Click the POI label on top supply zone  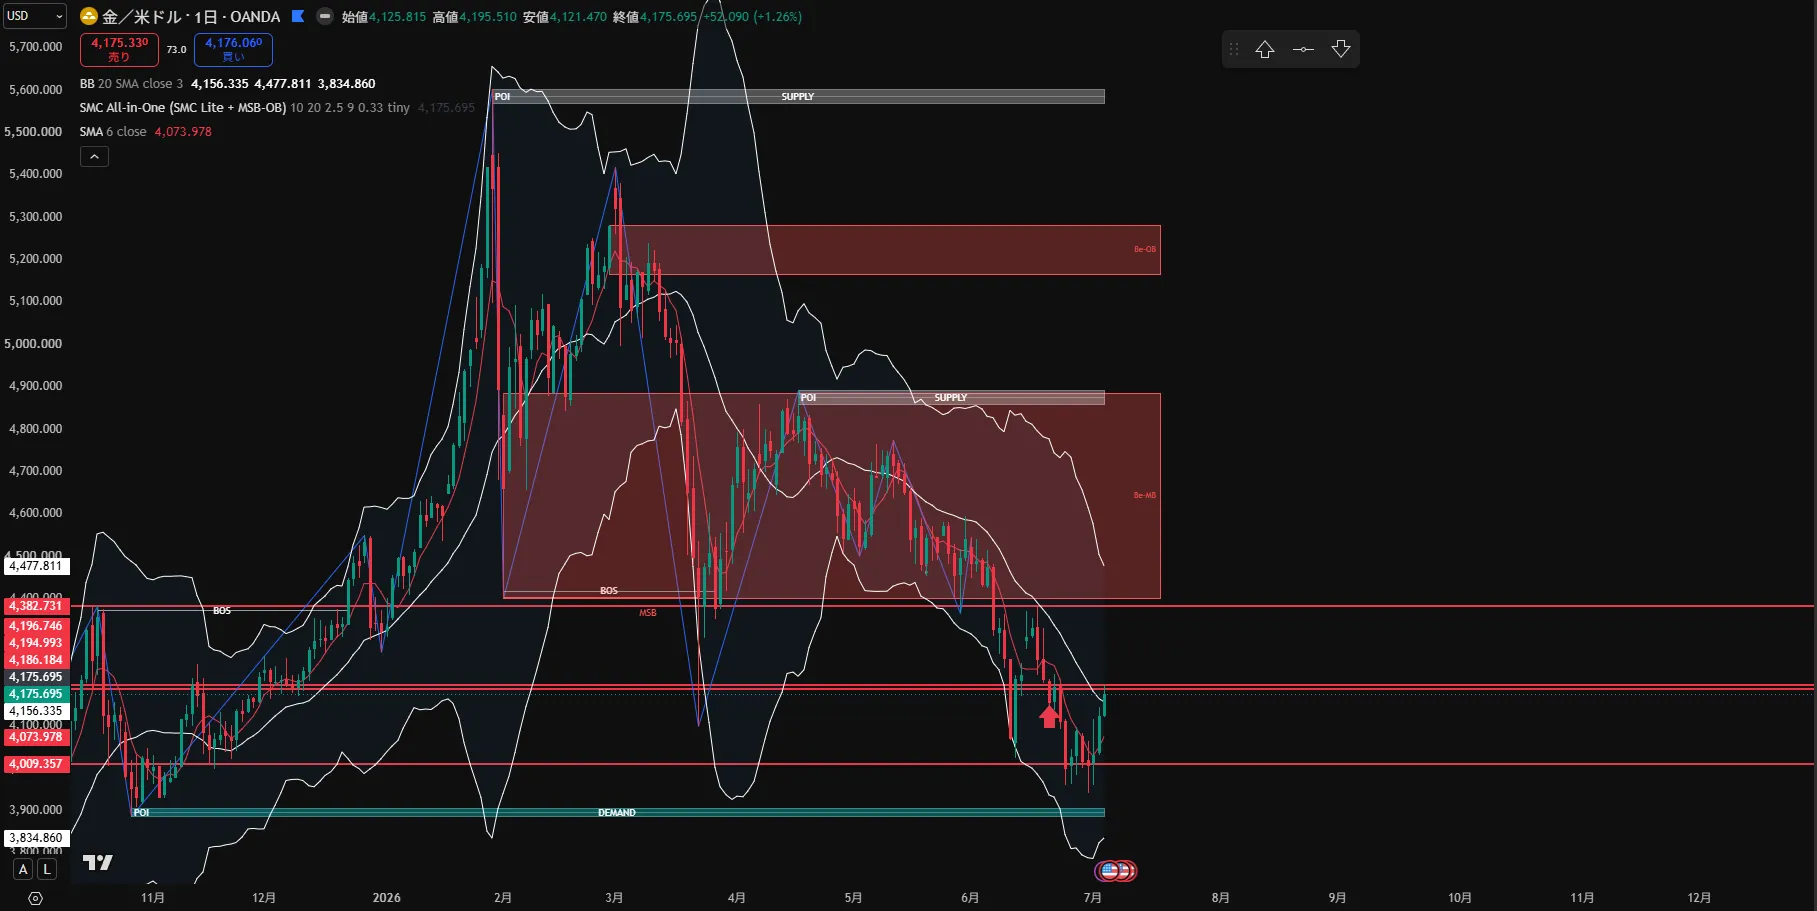point(502,97)
